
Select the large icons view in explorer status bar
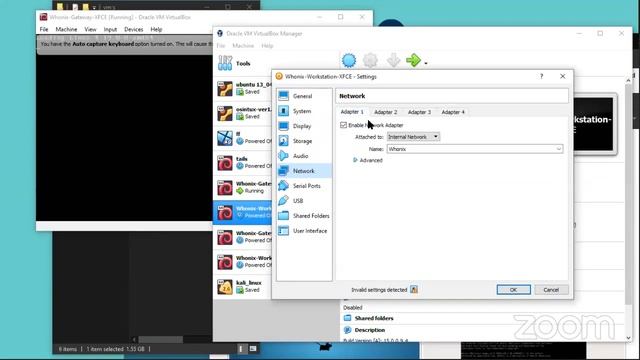(253, 349)
